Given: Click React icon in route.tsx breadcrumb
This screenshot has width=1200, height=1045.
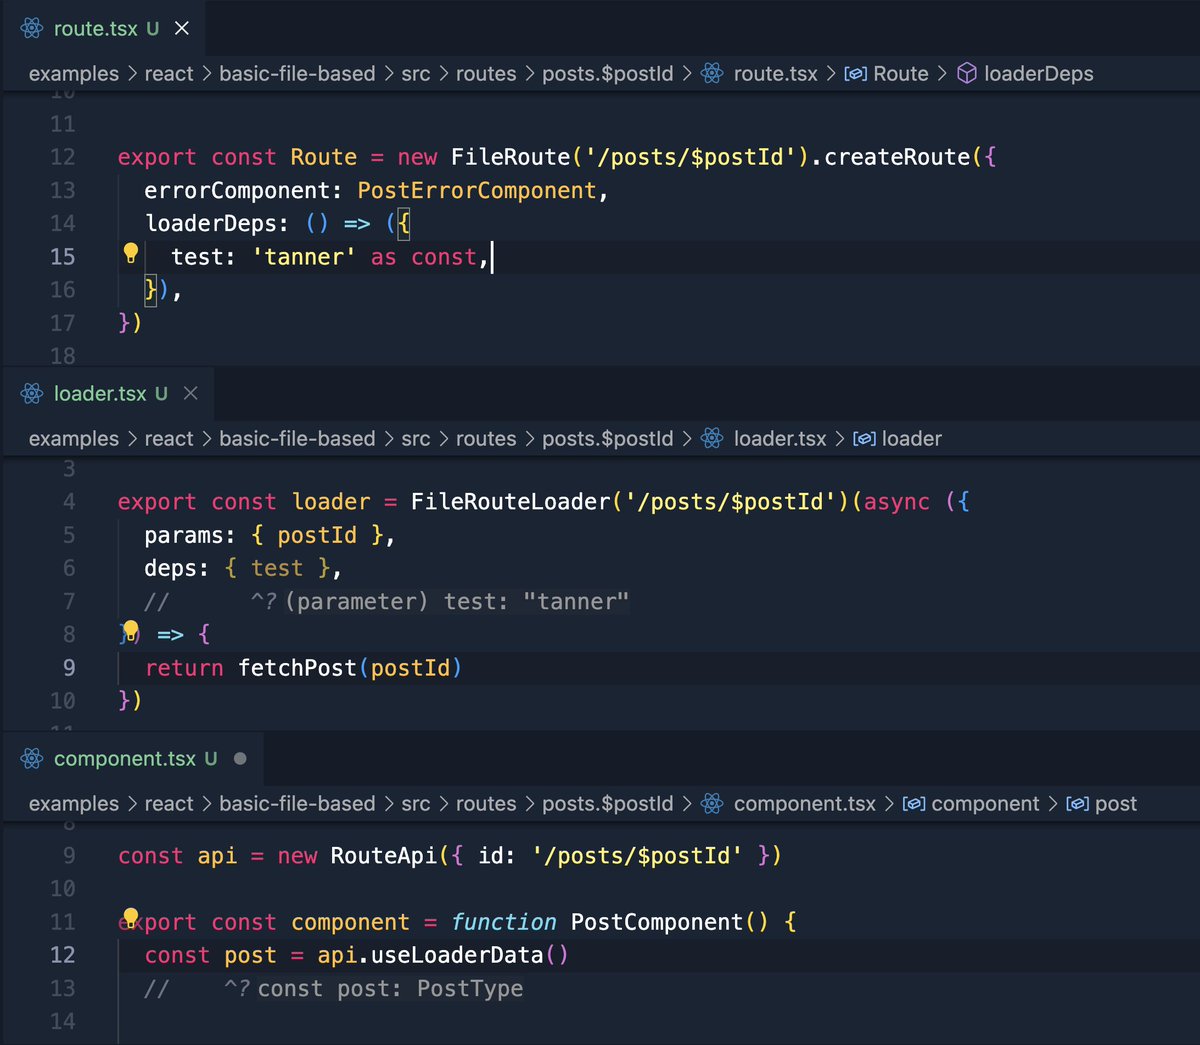Looking at the screenshot, I should (x=712, y=73).
